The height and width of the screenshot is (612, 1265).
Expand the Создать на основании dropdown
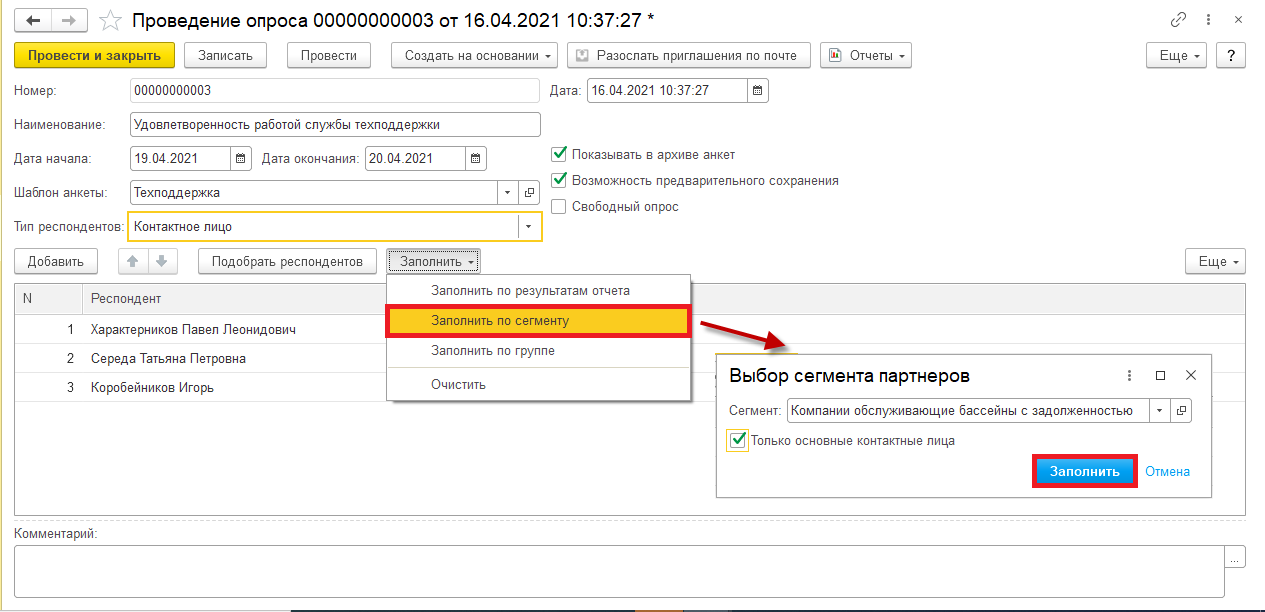tap(474, 55)
